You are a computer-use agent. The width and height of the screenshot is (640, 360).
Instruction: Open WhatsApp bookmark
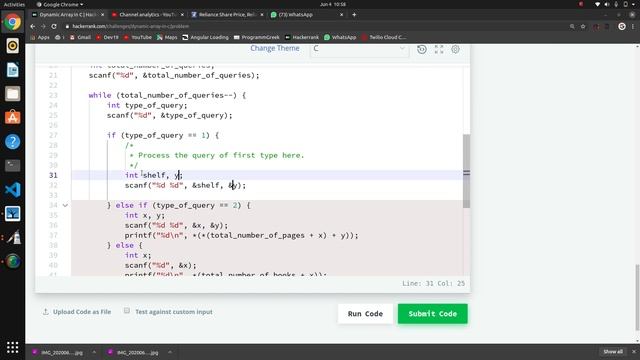click(340, 37)
